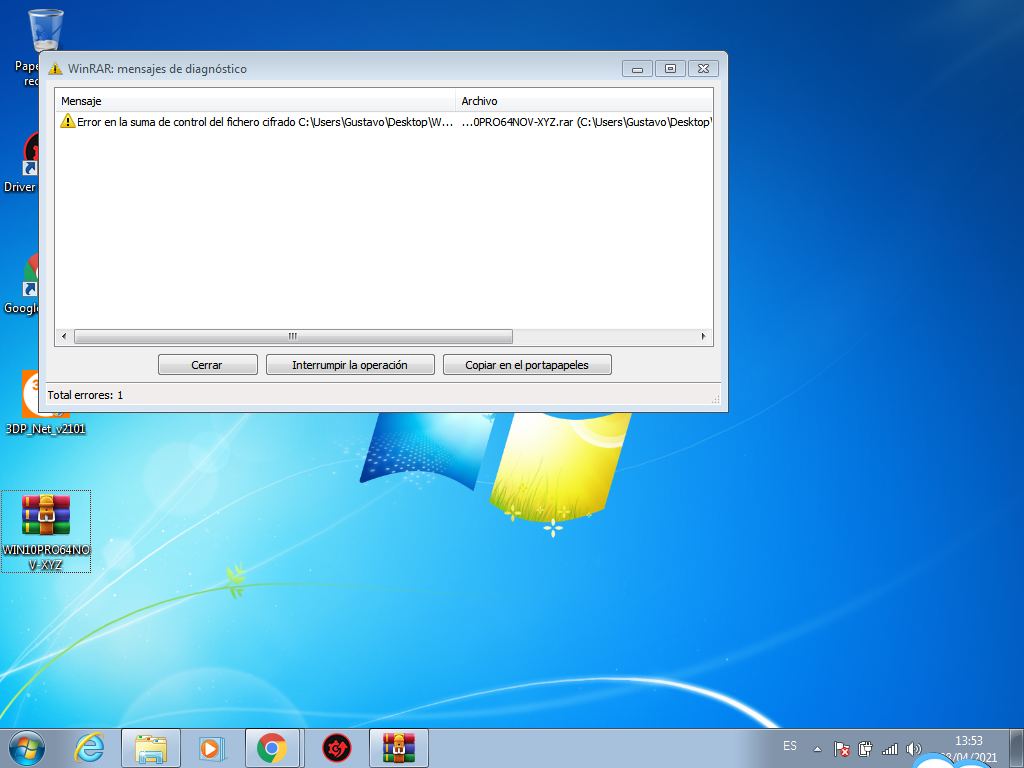Click the ES language indicator

click(x=790, y=746)
